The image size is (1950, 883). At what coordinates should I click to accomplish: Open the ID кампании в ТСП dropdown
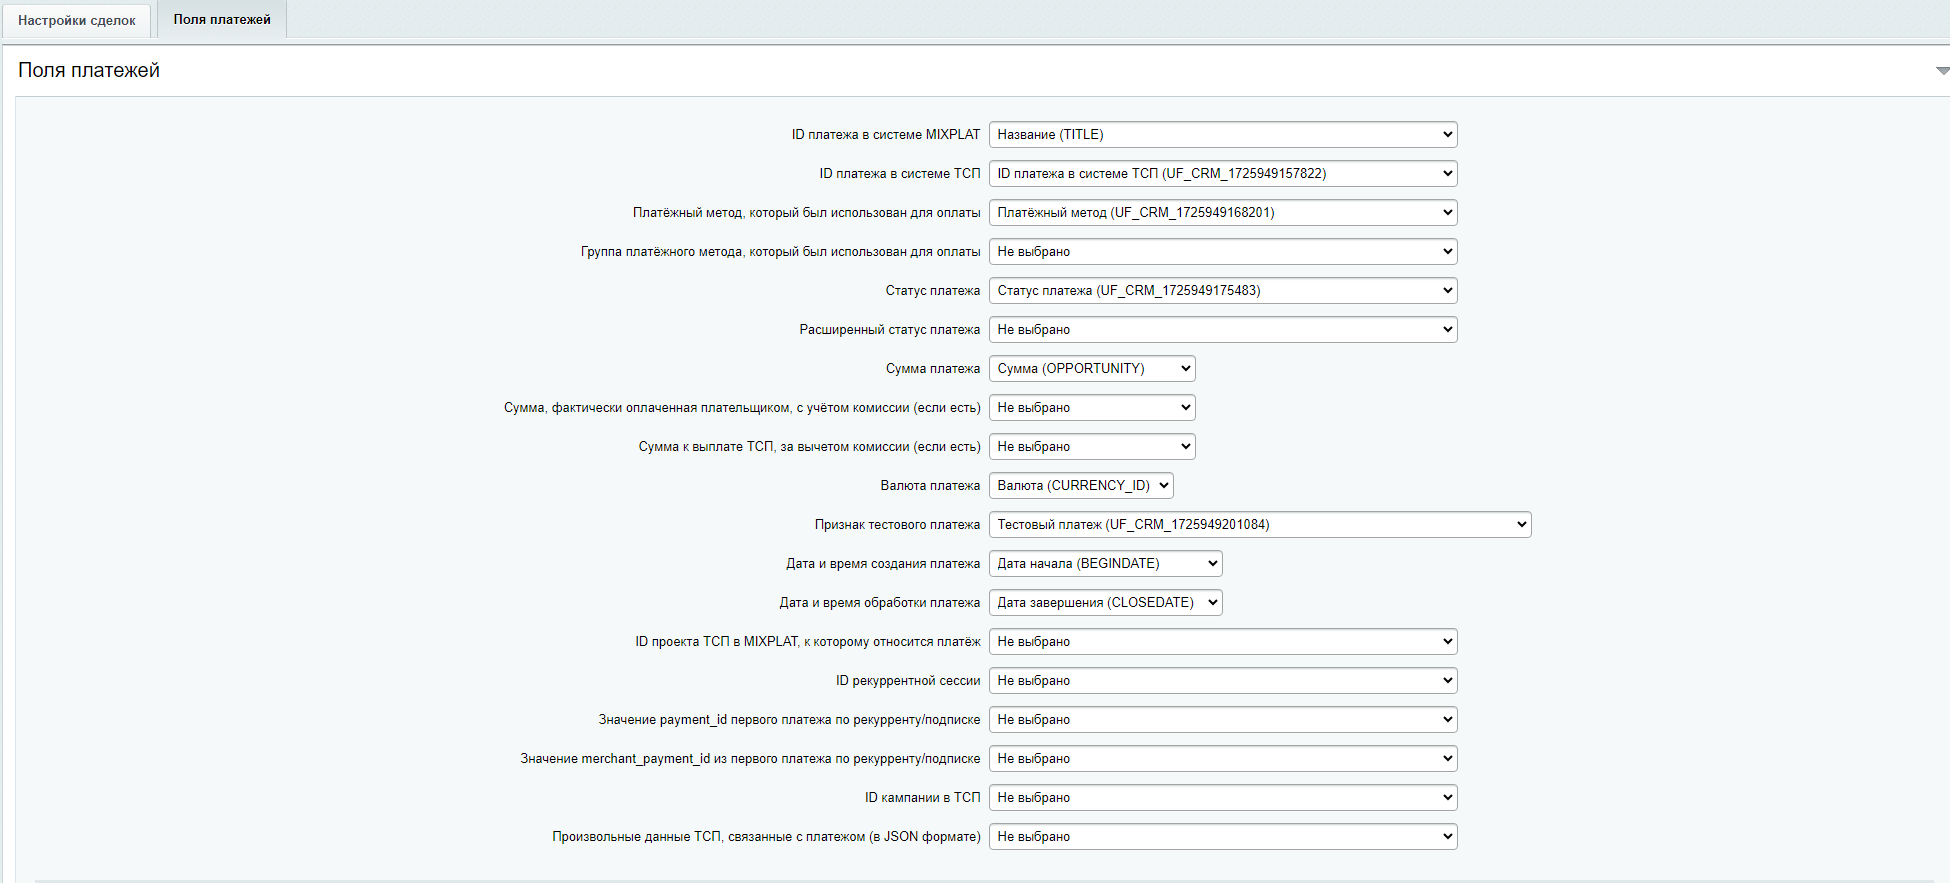(1222, 798)
